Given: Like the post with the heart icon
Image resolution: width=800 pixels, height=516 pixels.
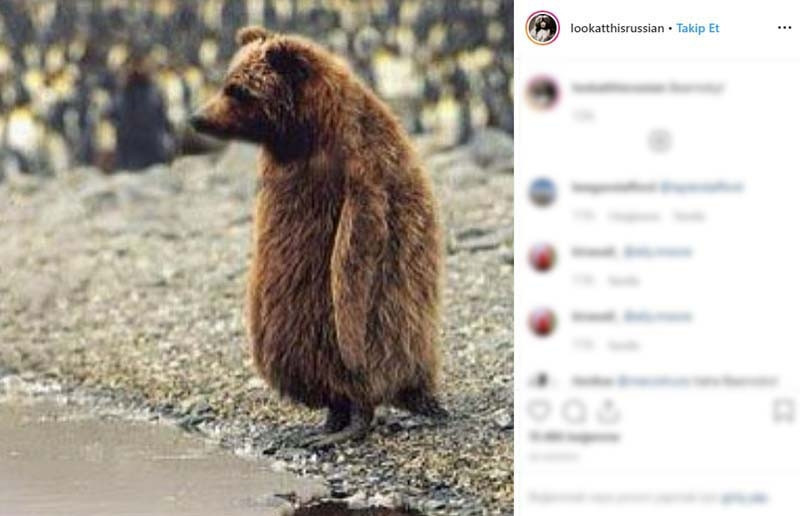Looking at the screenshot, I should [539, 410].
